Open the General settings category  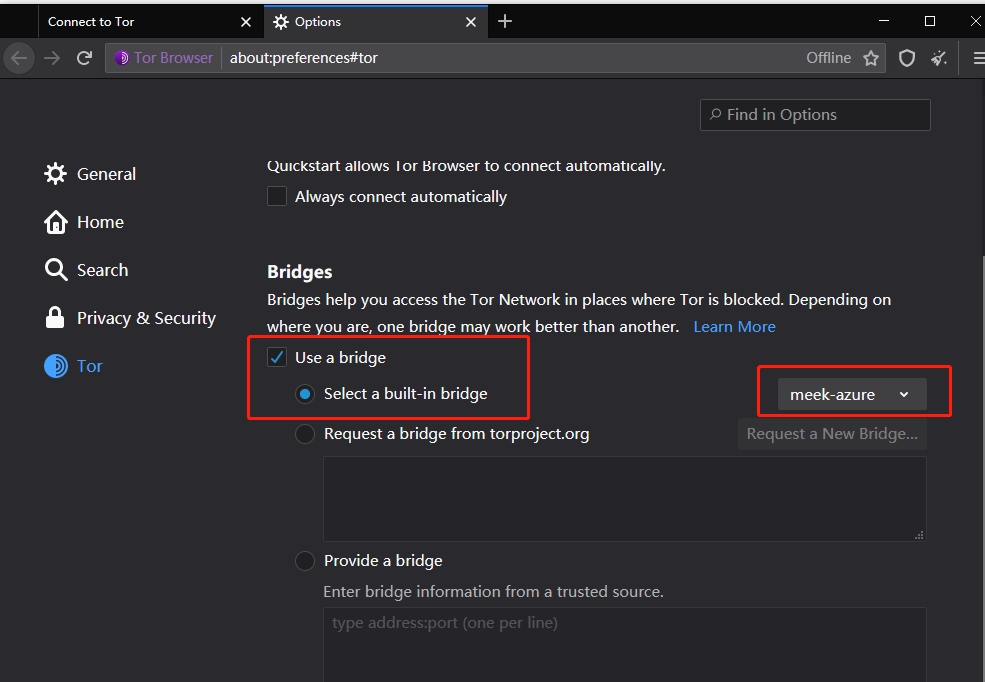(x=106, y=174)
